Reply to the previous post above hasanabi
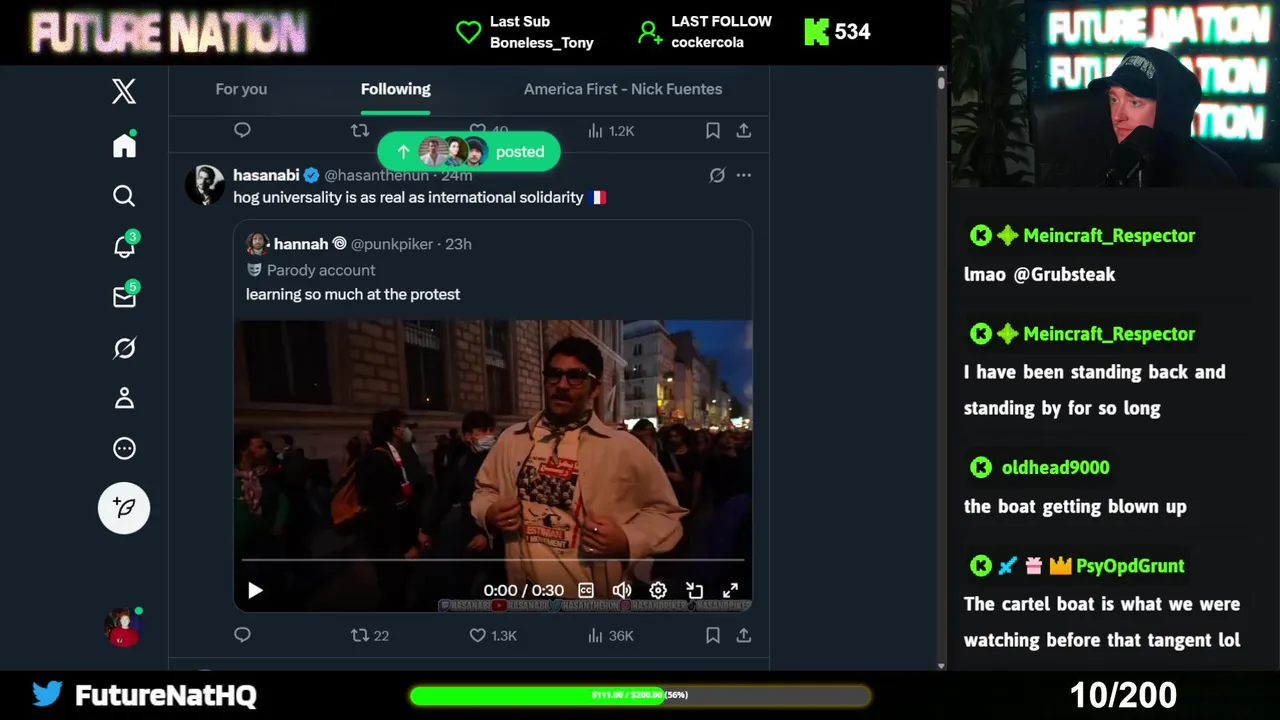Viewport: 1280px width, 720px height. [x=242, y=130]
